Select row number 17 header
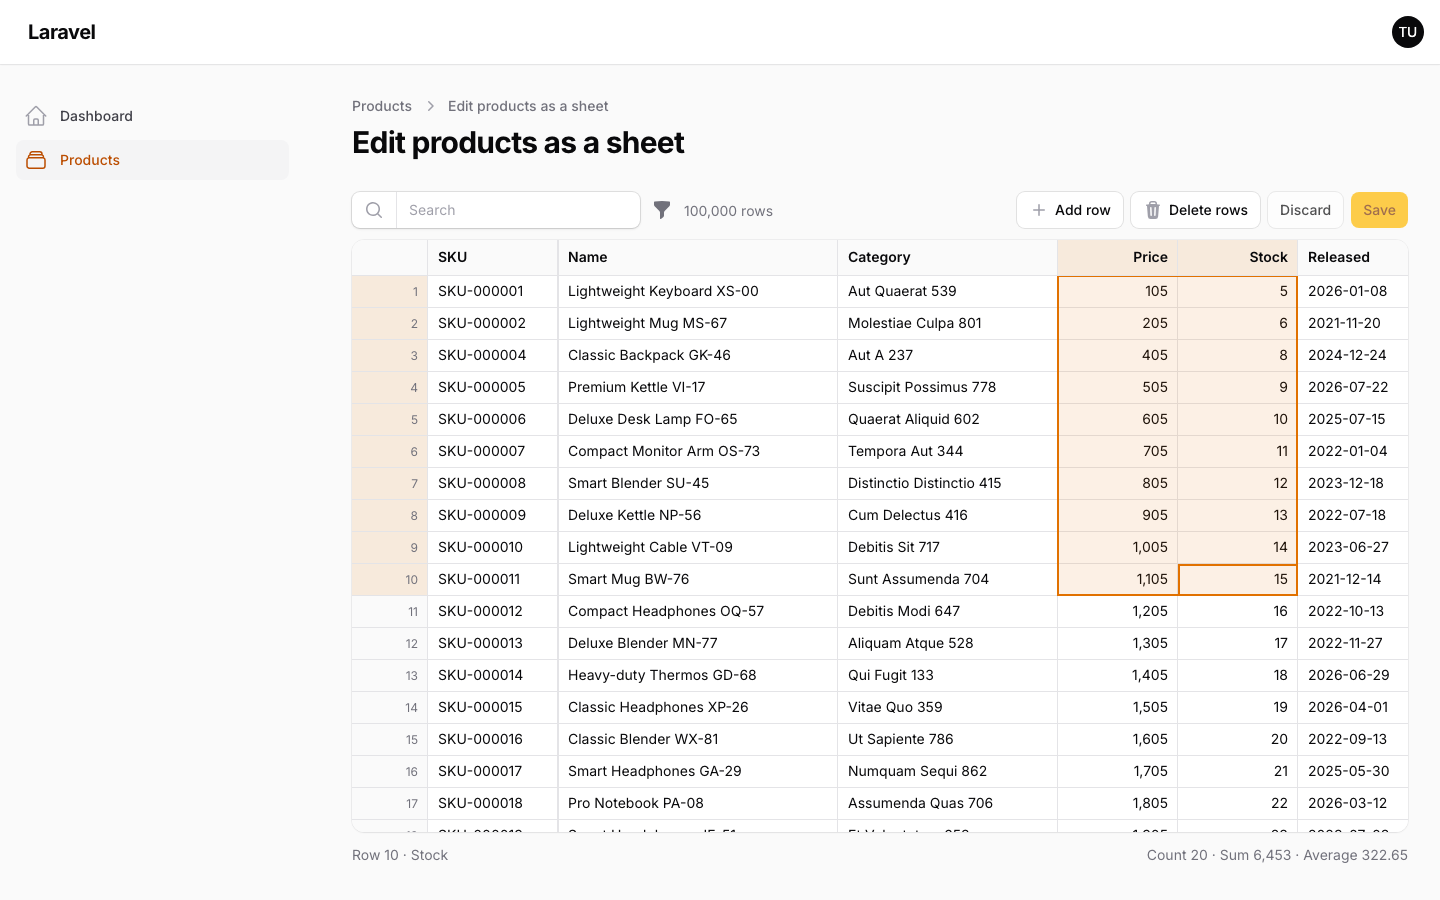The height and width of the screenshot is (900, 1440). click(390, 804)
